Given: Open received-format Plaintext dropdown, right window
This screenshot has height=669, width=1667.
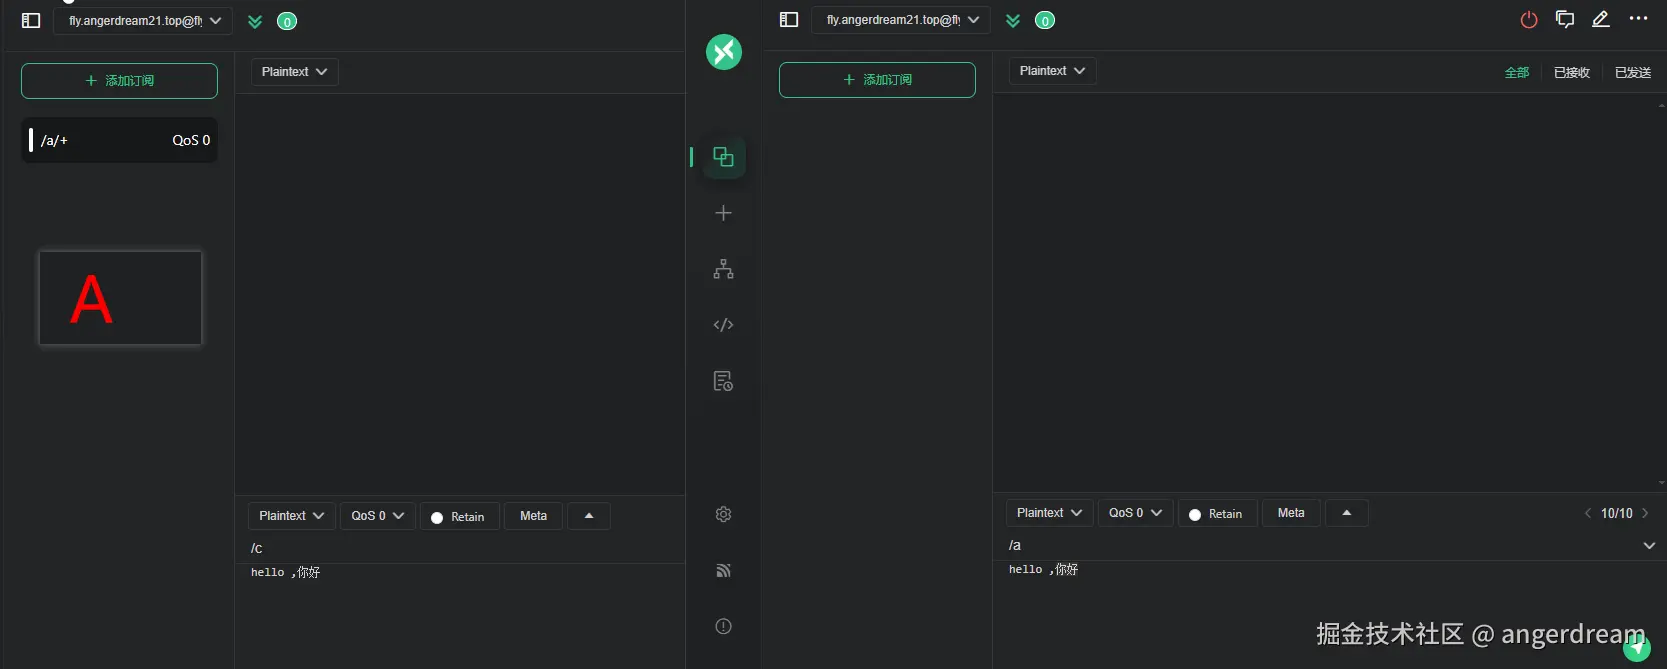Looking at the screenshot, I should pos(1052,71).
